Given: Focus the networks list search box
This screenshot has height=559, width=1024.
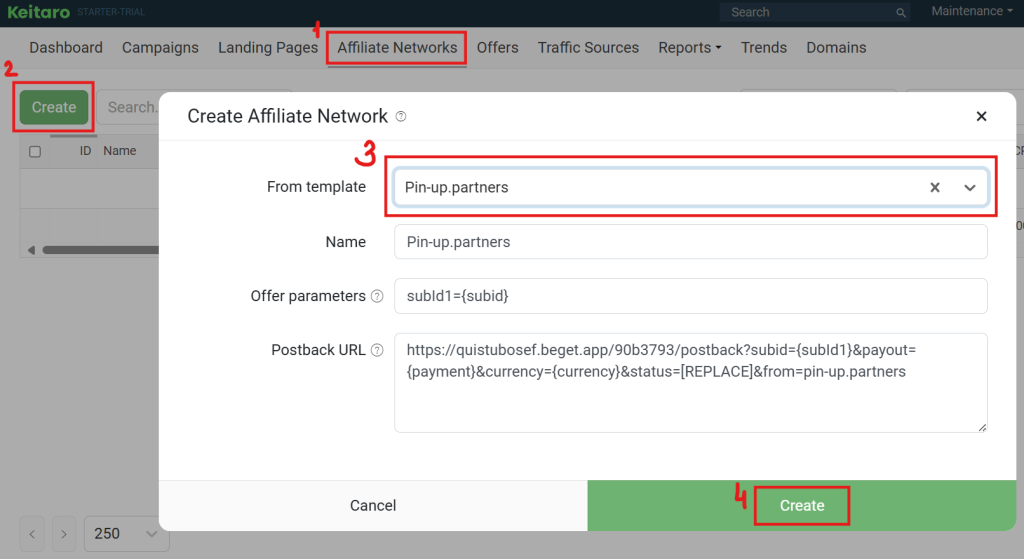Looking at the screenshot, I should click(x=129, y=107).
